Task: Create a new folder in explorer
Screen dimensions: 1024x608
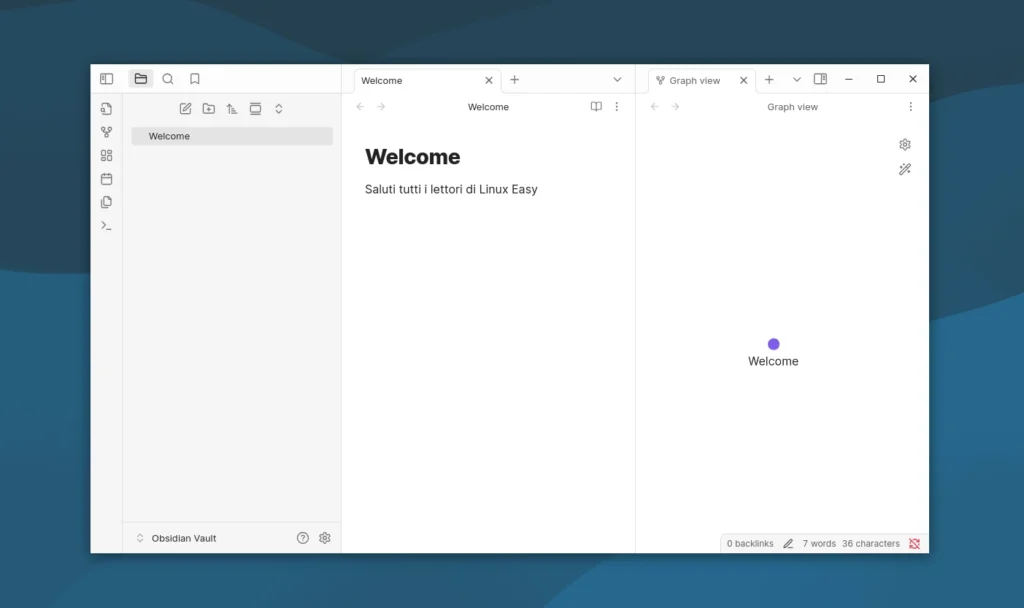Action: point(208,109)
